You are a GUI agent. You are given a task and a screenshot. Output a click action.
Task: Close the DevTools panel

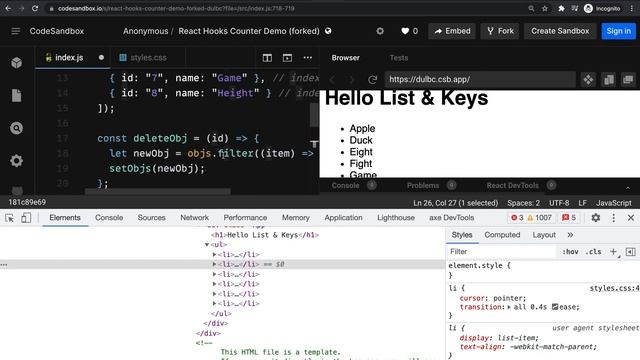(631, 218)
